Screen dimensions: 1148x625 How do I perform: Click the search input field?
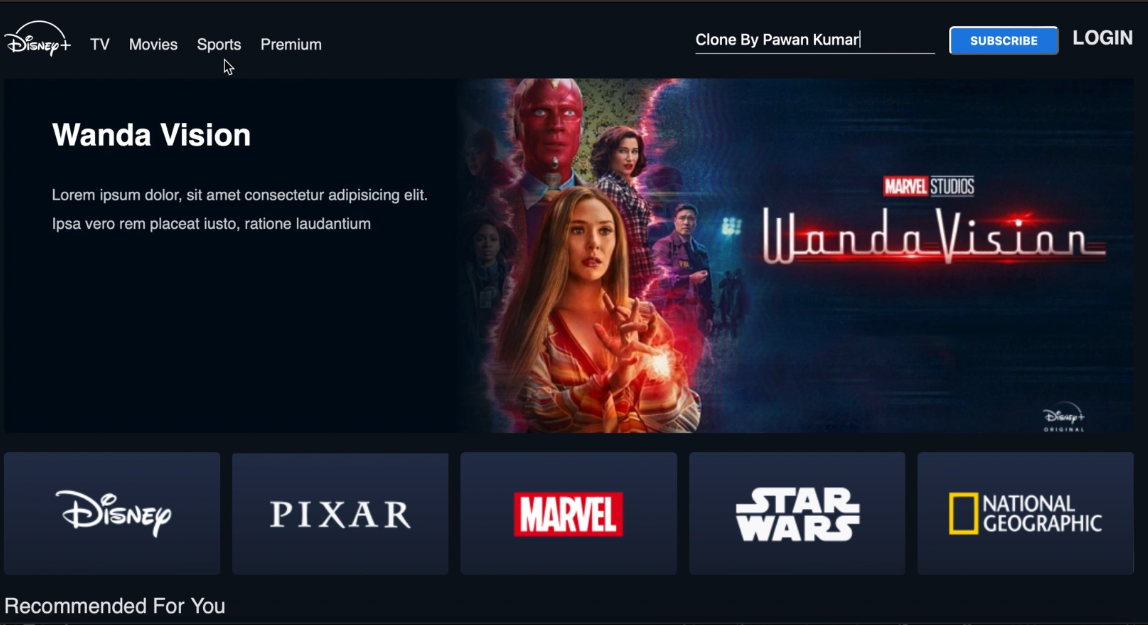point(815,40)
